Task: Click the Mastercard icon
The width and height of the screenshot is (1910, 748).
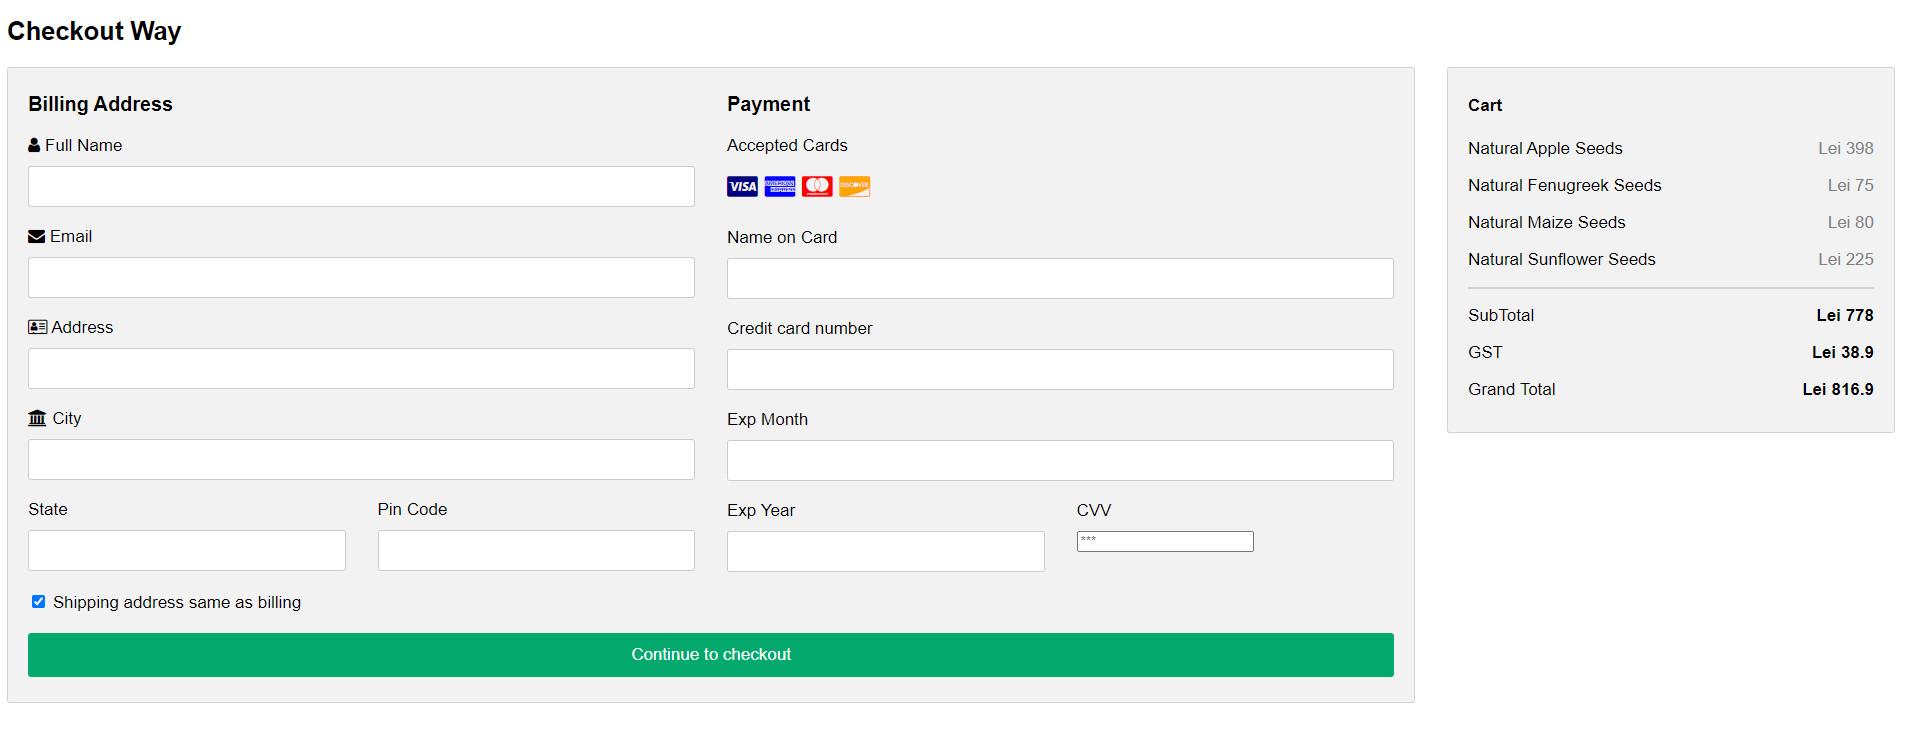Action: tap(817, 187)
